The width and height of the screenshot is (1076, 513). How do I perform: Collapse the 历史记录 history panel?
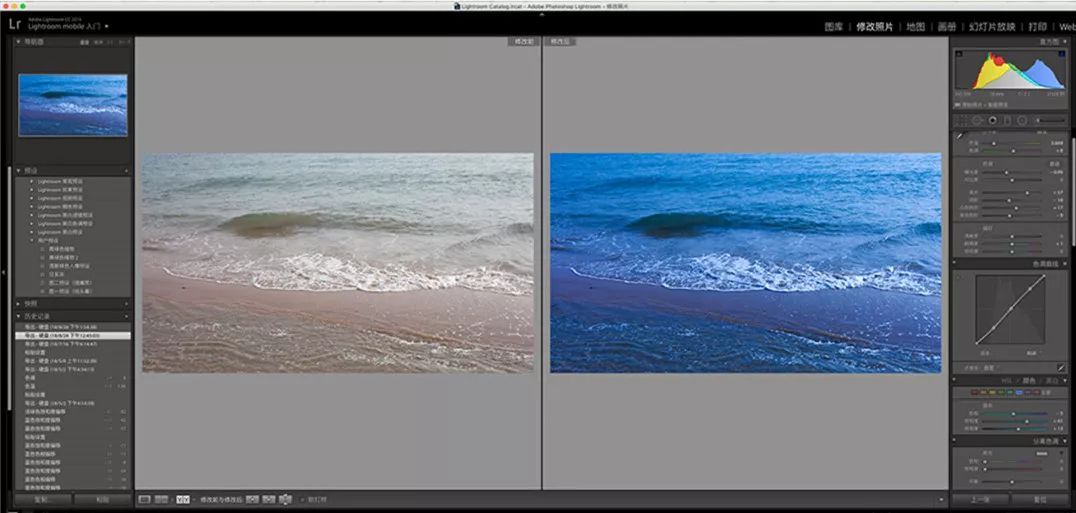click(18, 316)
